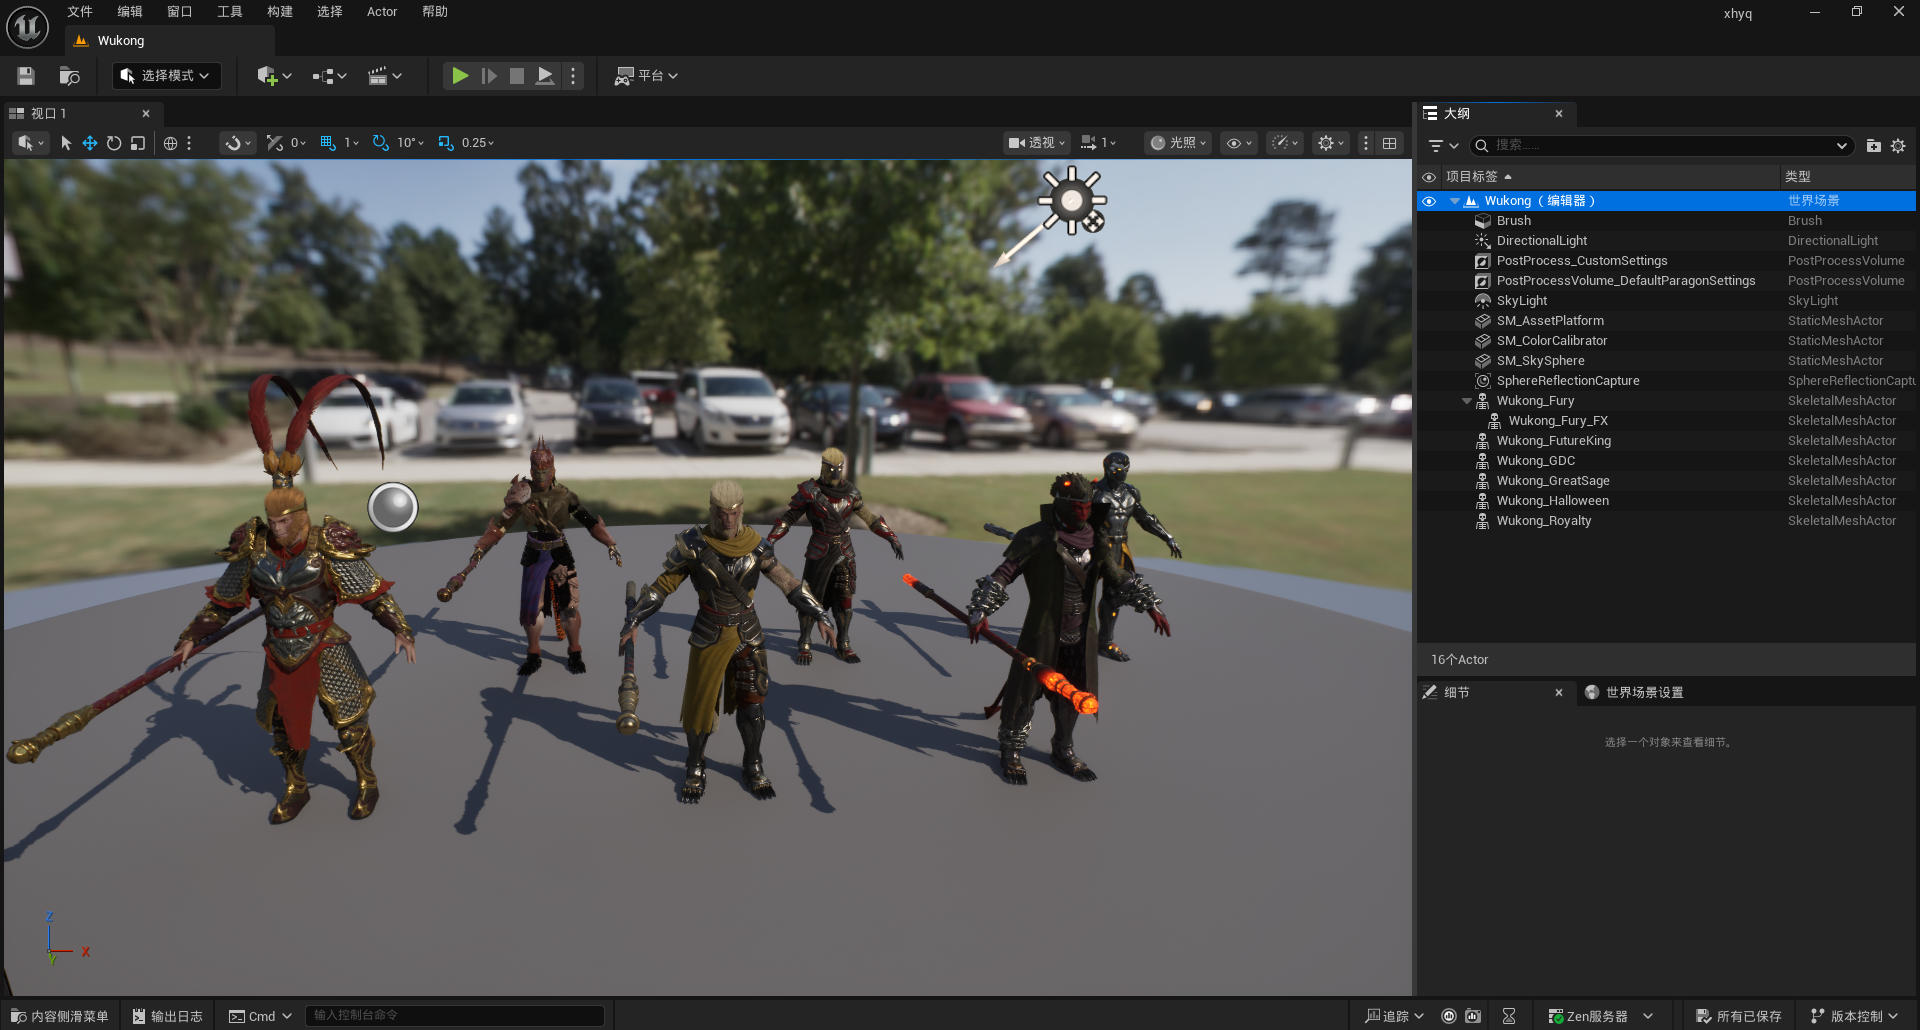Start Play in Editor with the green play button
Screen dimensions: 1920x1030
(x=460, y=76)
